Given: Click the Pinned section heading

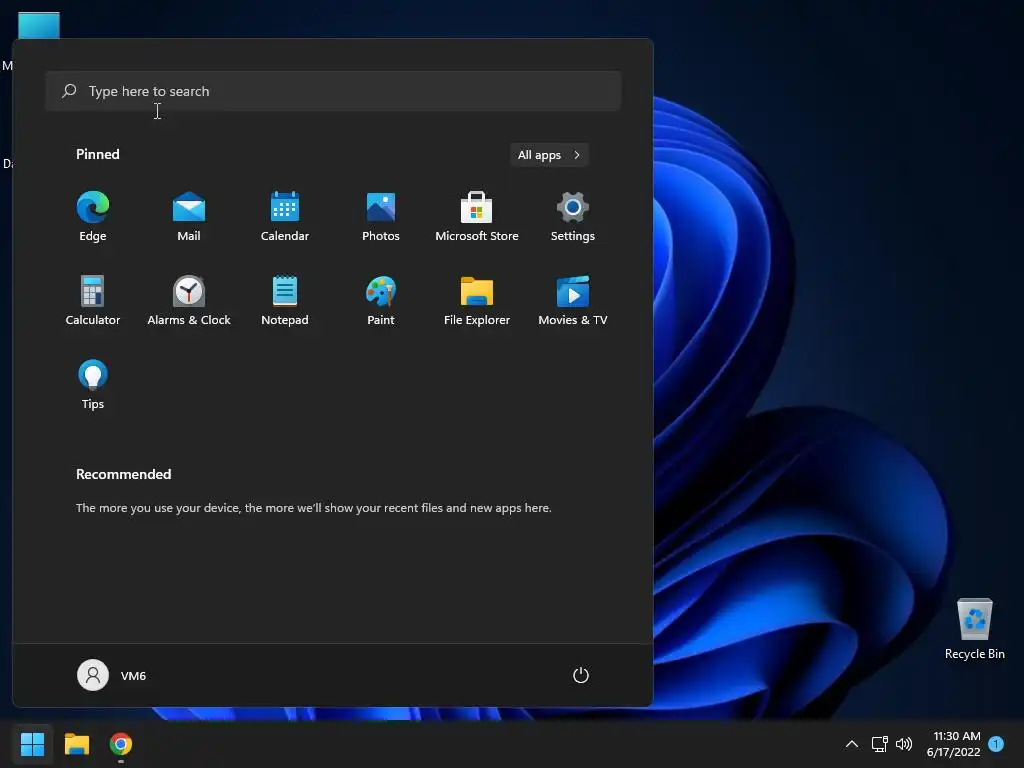Looking at the screenshot, I should click(98, 154).
